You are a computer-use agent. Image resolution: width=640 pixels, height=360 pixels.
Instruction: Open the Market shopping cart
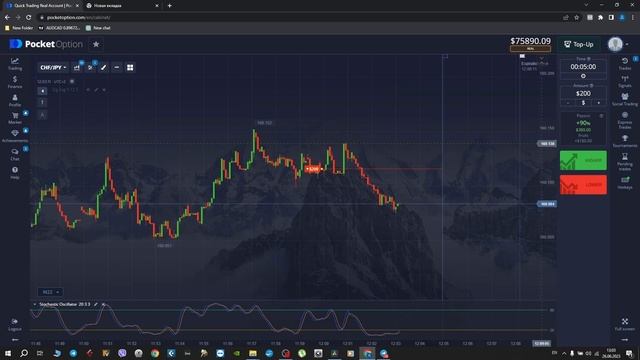pyautogui.click(x=15, y=118)
